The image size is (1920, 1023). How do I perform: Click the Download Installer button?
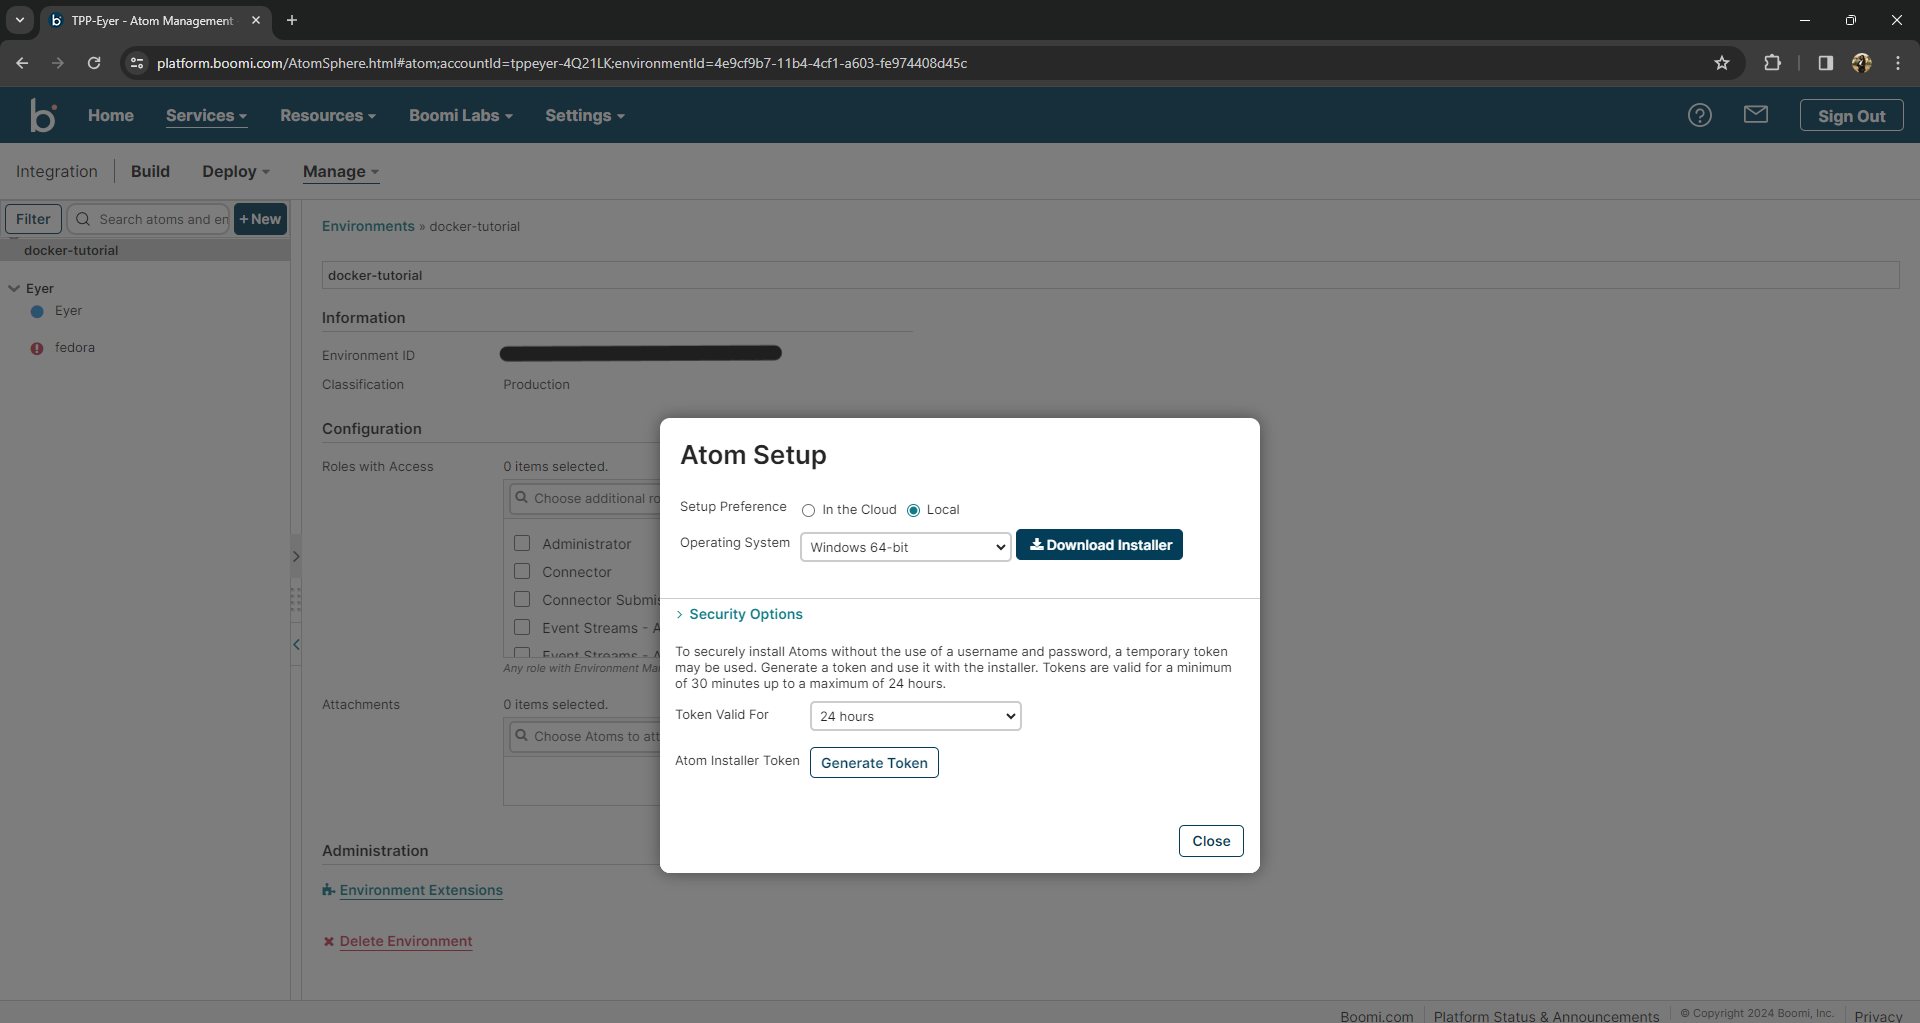point(1098,544)
